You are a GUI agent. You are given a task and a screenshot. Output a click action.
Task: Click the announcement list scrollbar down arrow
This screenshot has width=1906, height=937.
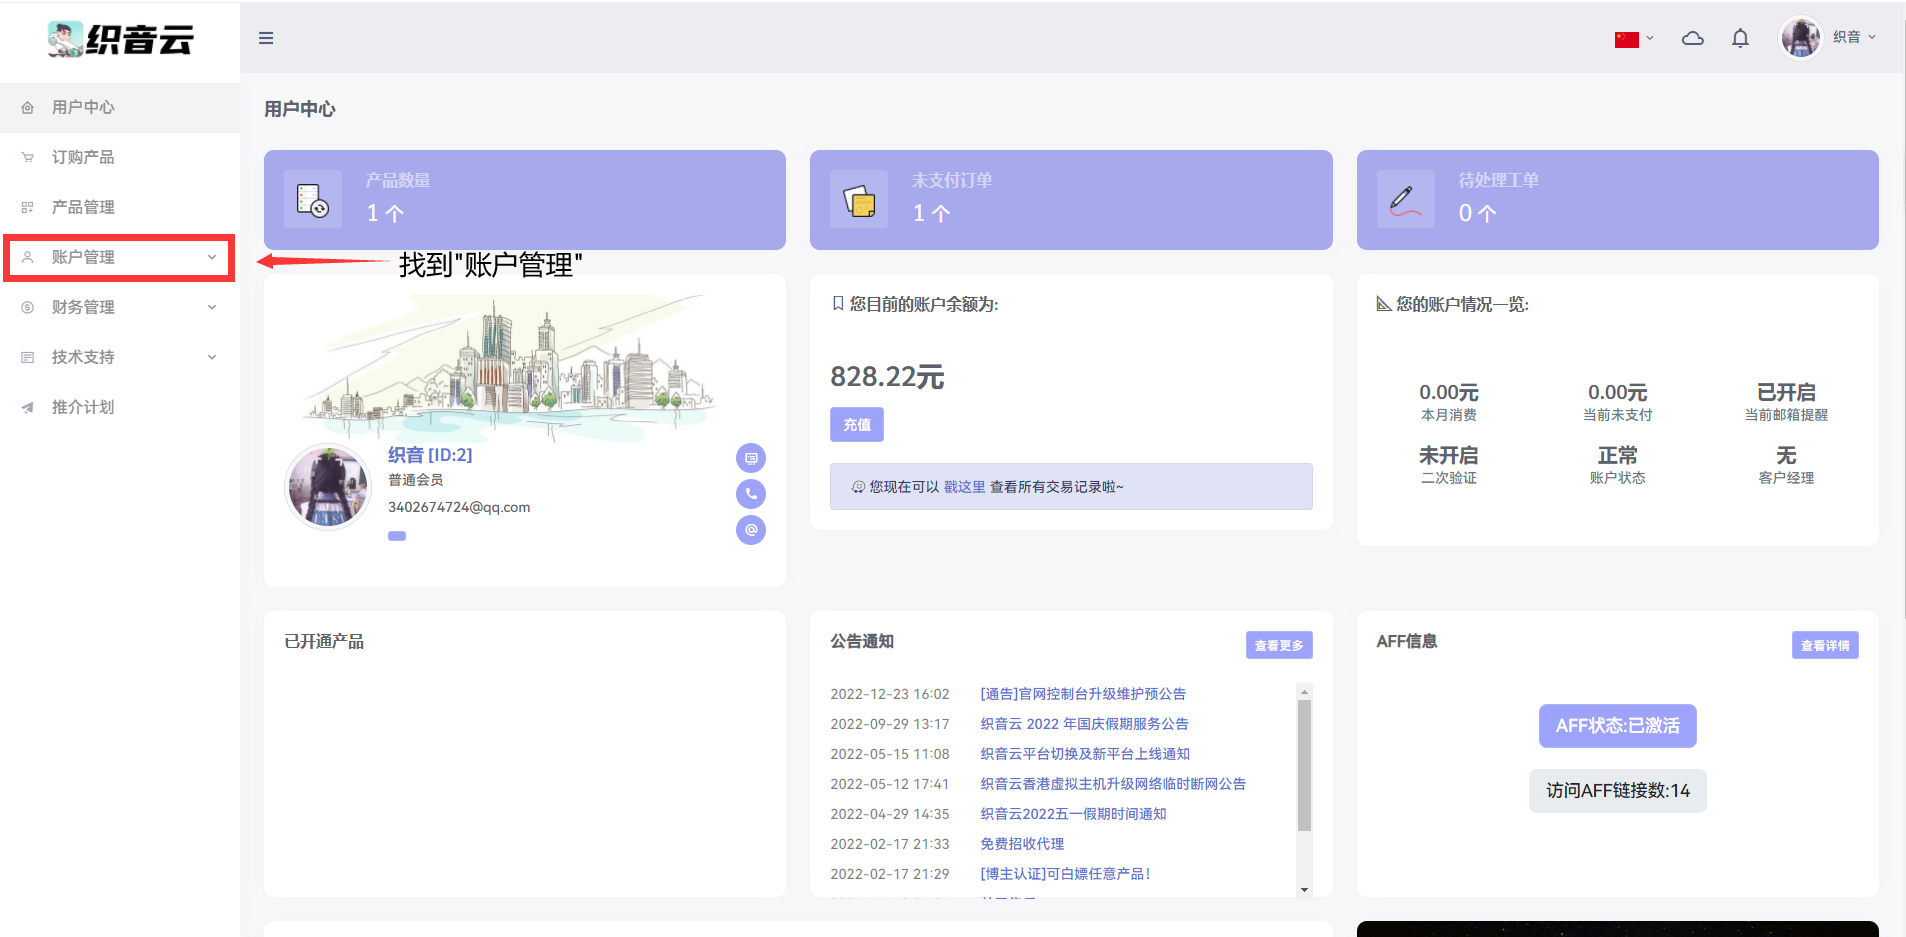[x=1304, y=889]
